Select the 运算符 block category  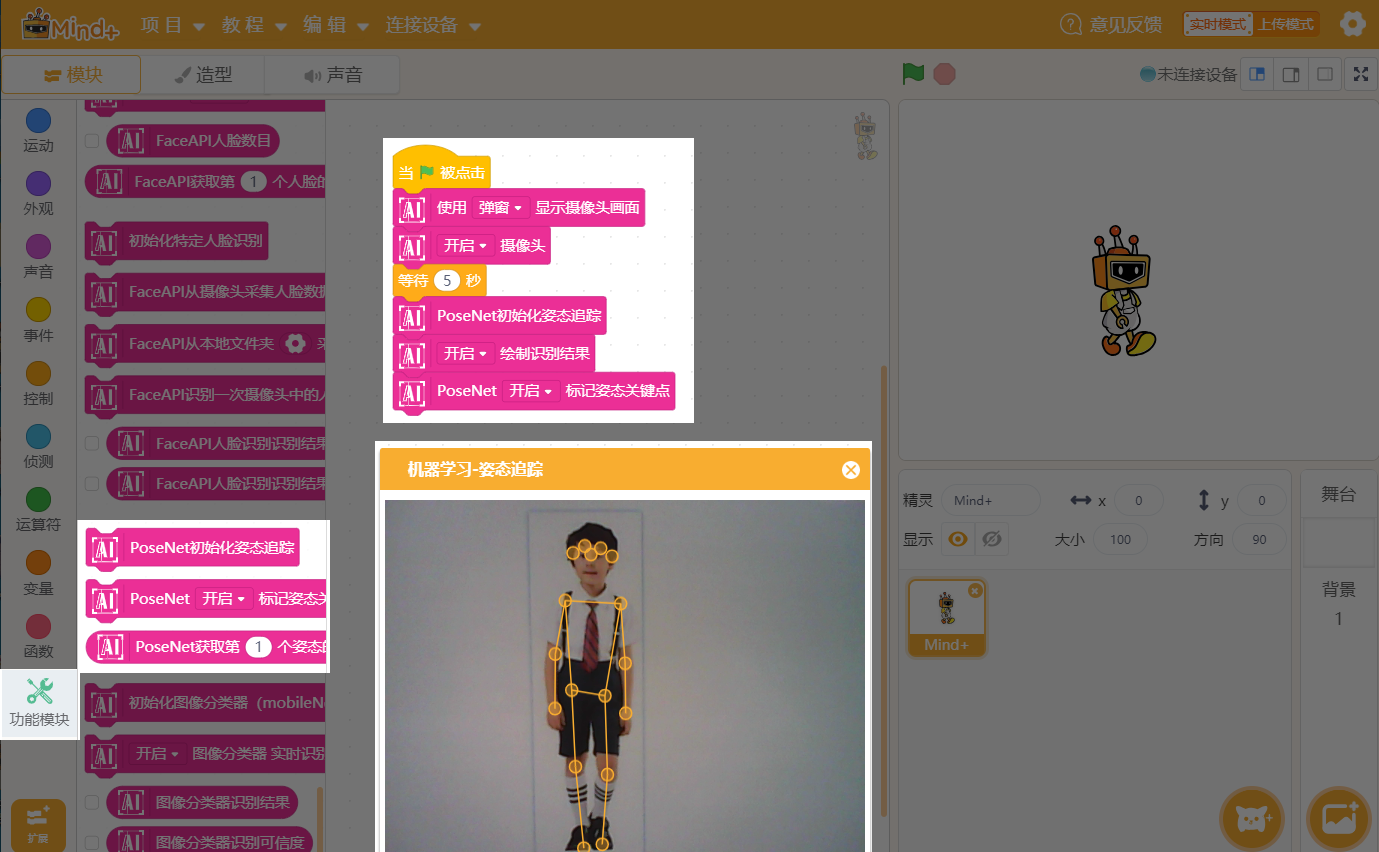coord(38,510)
